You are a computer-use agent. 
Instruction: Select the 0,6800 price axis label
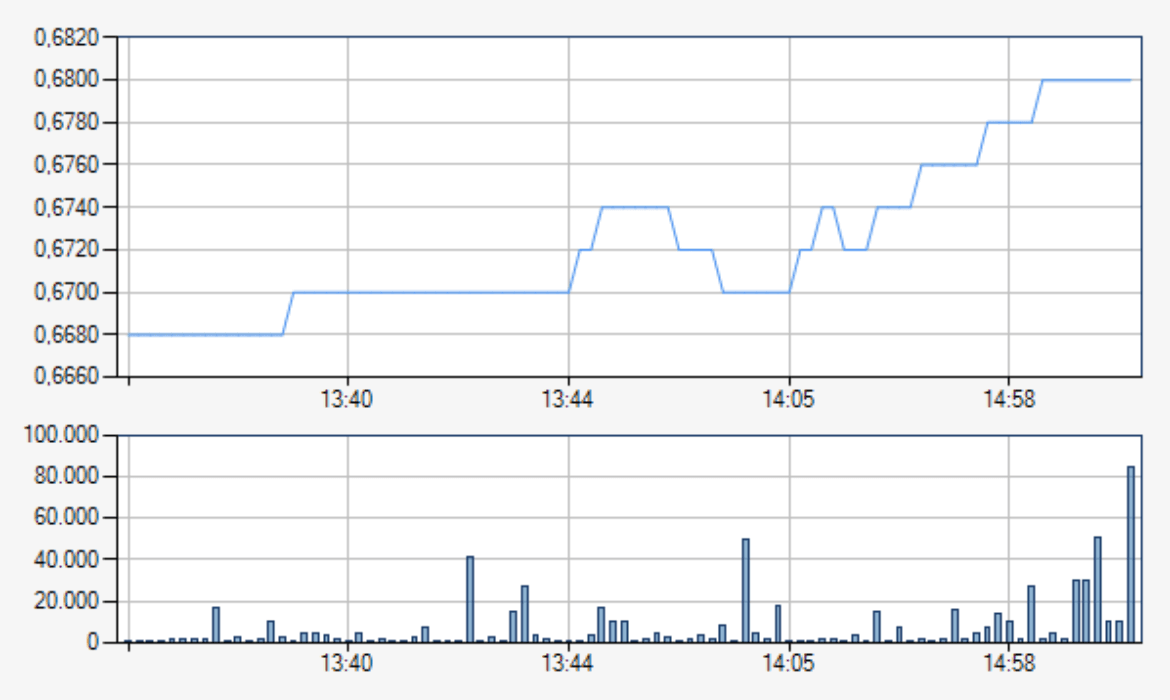coord(66,79)
